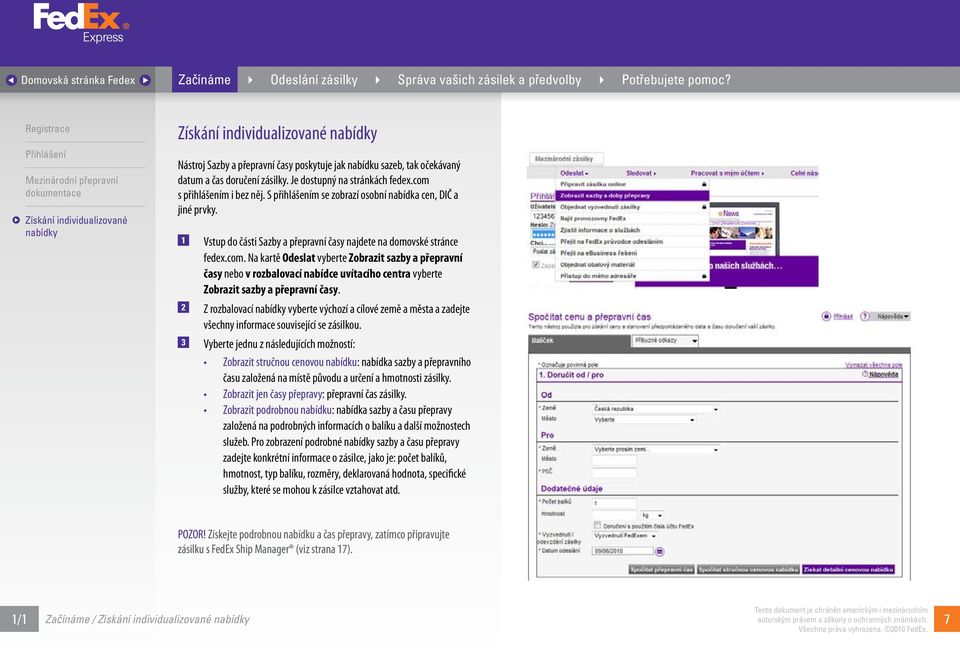
Task: Click Spočítat stručnou cenovou nabídku button
Action: (748, 570)
